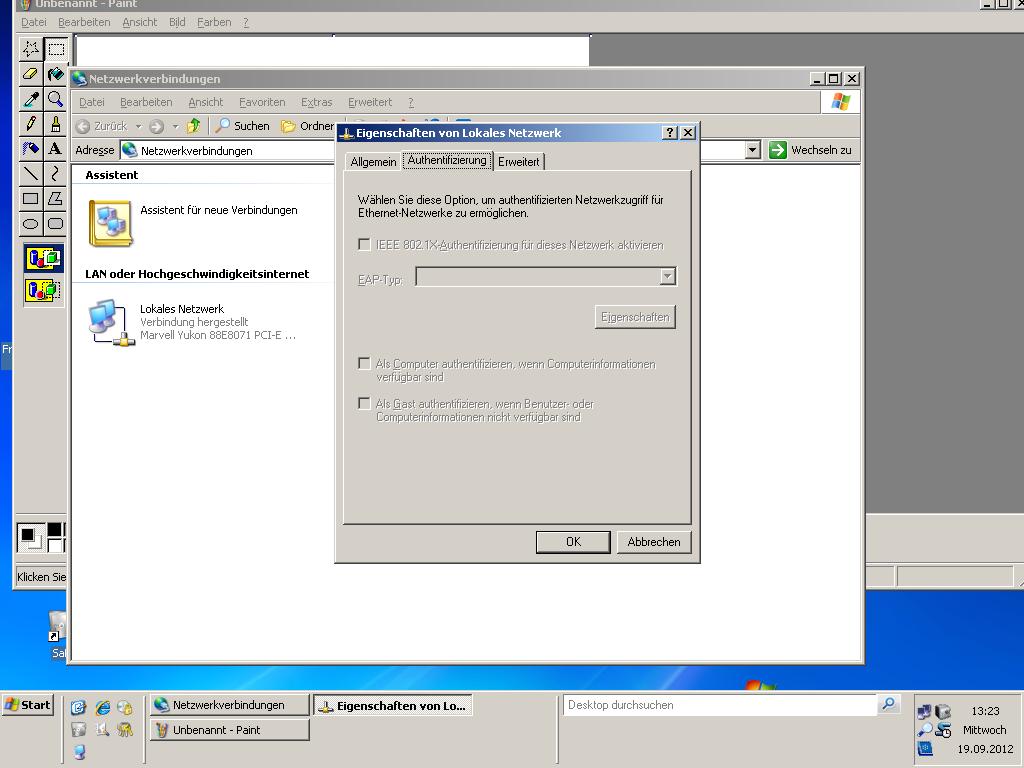Toggle 'Als Computer authentifizieren' checkbox

coord(364,364)
